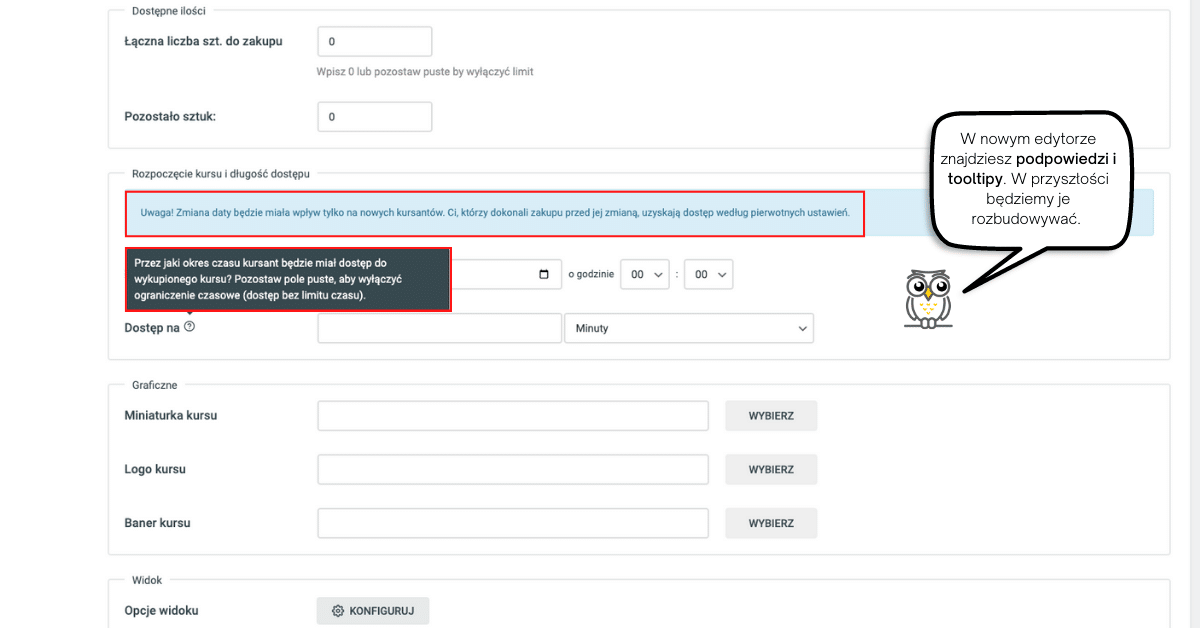Click the Miniaturka kursu label
The image size is (1200, 628).
pyautogui.click(x=171, y=415)
